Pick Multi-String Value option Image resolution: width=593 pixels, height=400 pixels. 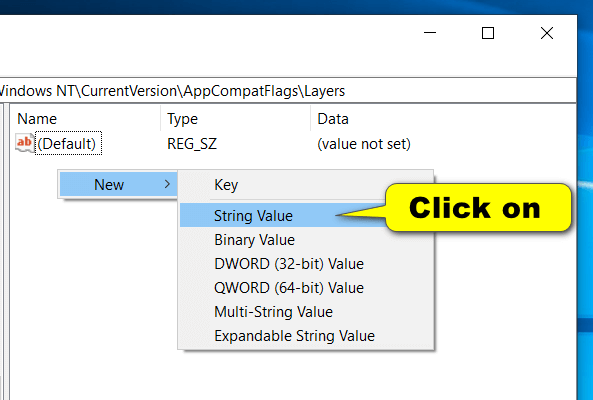point(273,312)
